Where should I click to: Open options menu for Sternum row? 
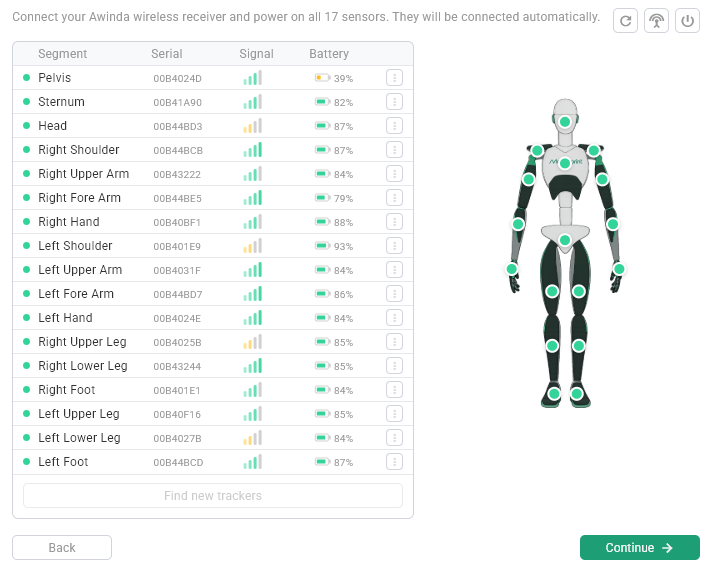pos(394,102)
